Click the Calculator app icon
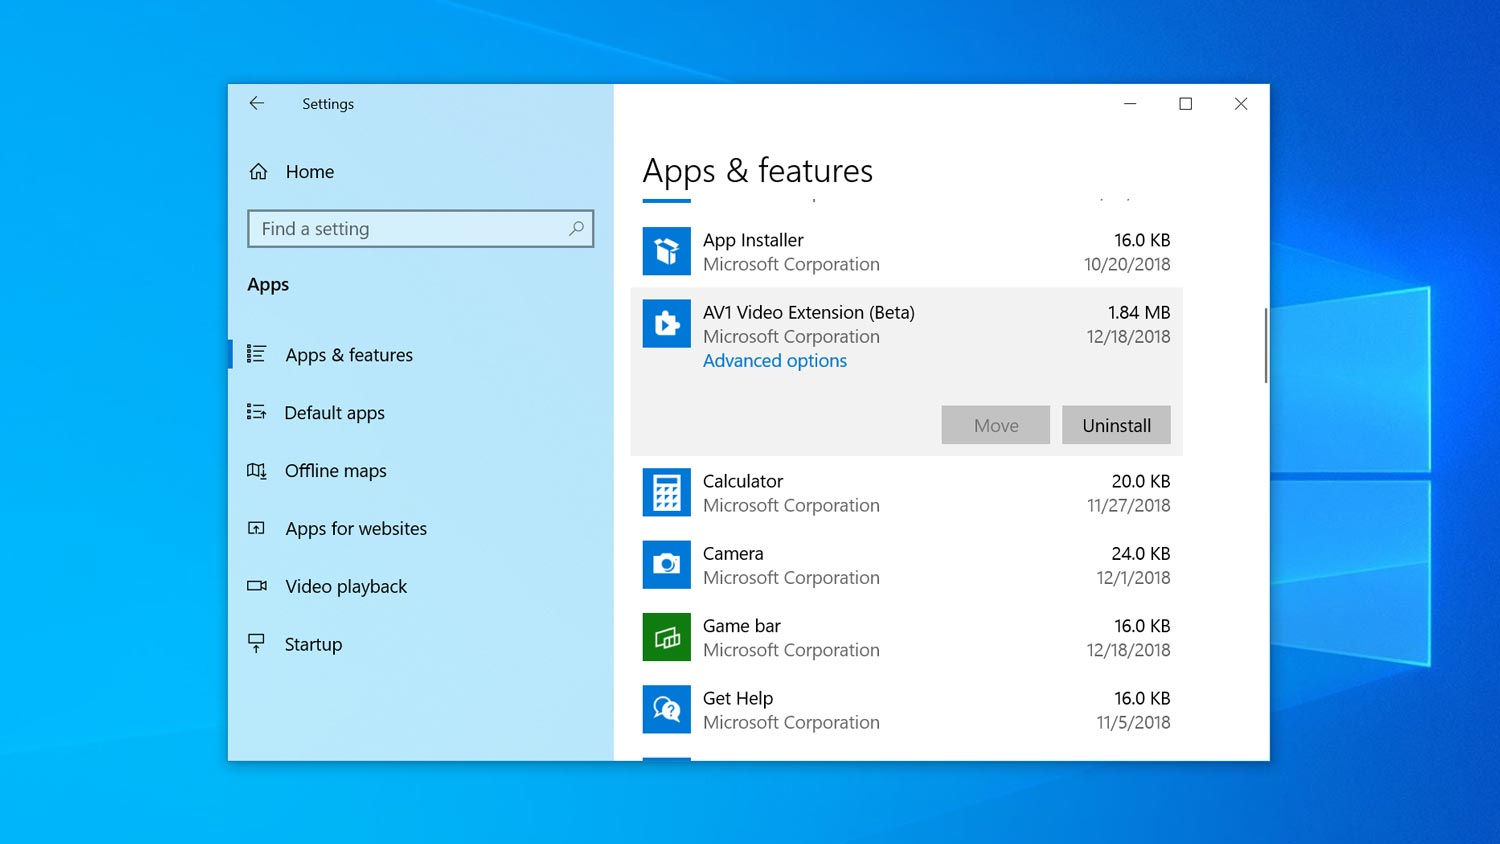This screenshot has height=844, width=1500. [666, 493]
